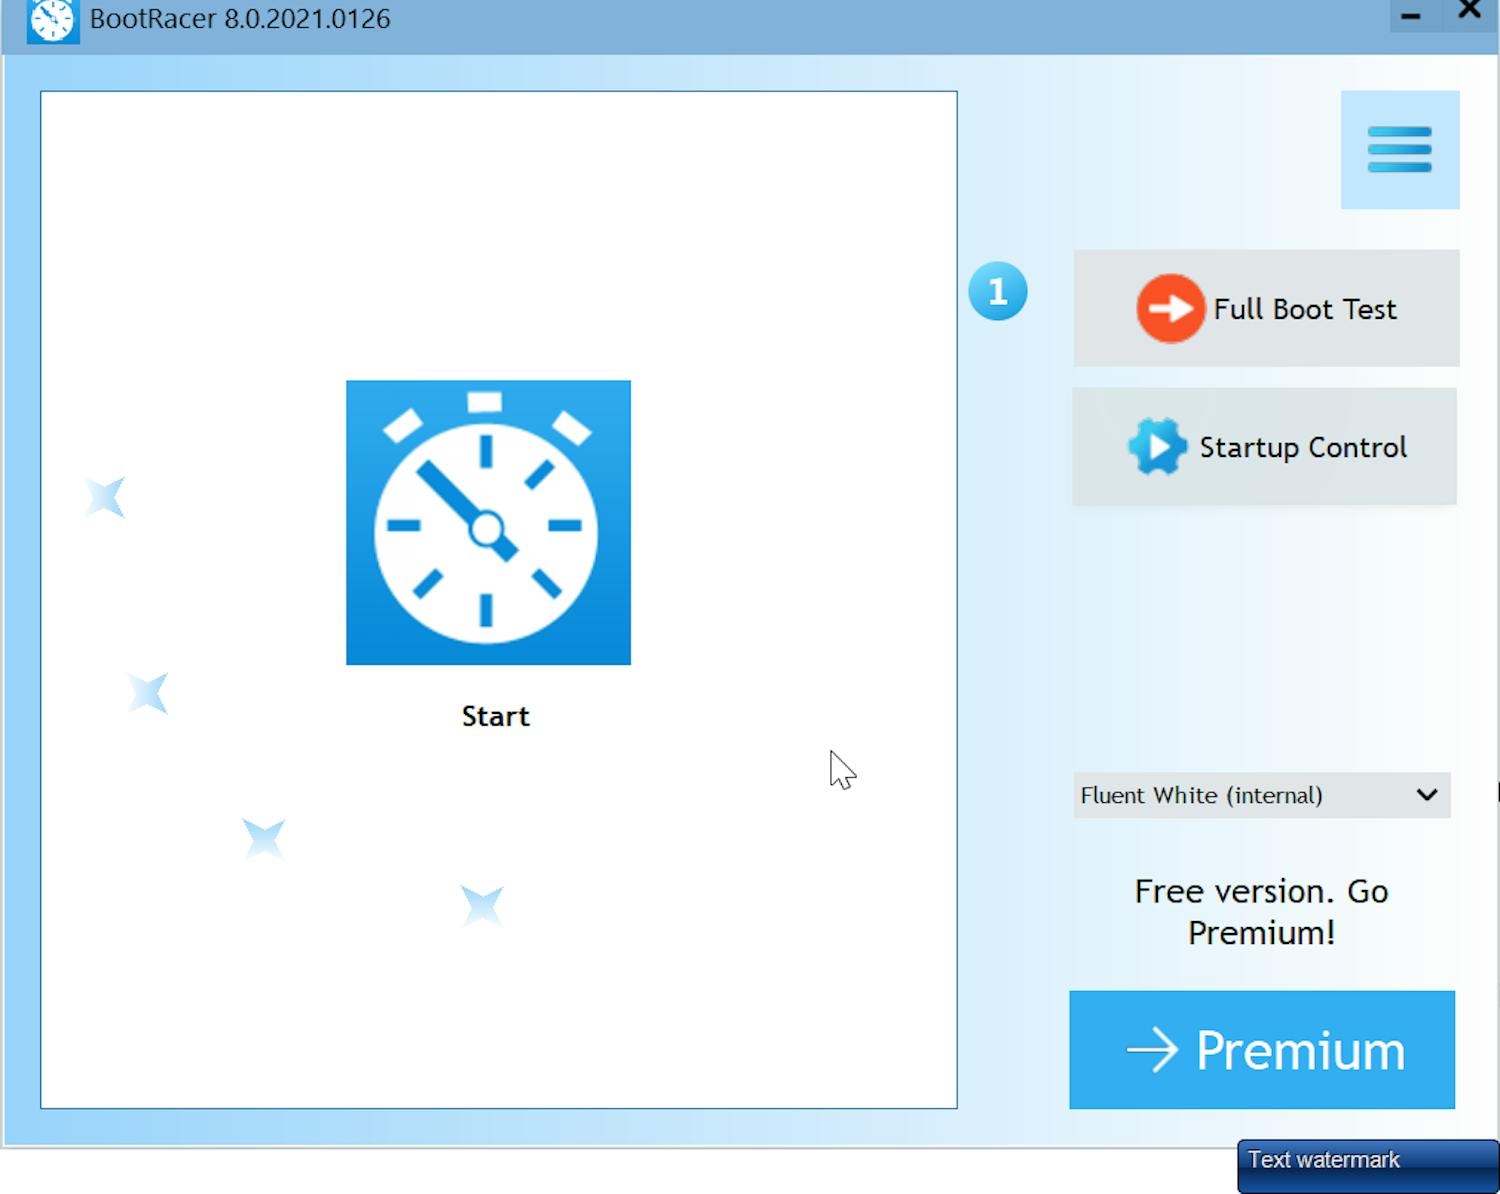Screen dimensions: 1500x1194
Task: Click the large stopwatch Start icon
Action: (x=488, y=522)
